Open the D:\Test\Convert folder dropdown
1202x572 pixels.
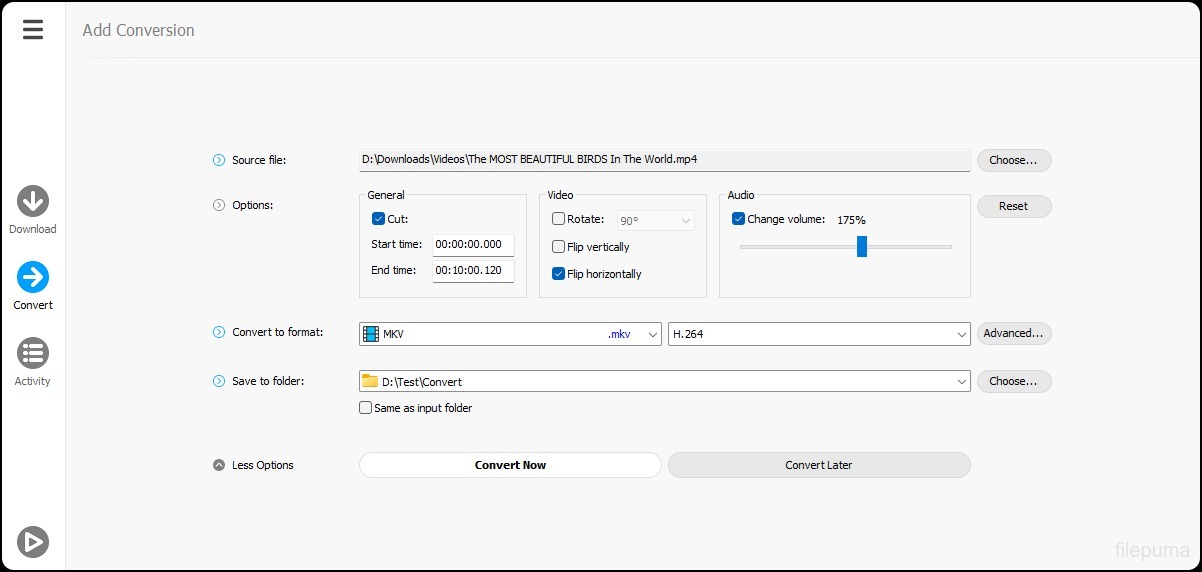pos(664,381)
